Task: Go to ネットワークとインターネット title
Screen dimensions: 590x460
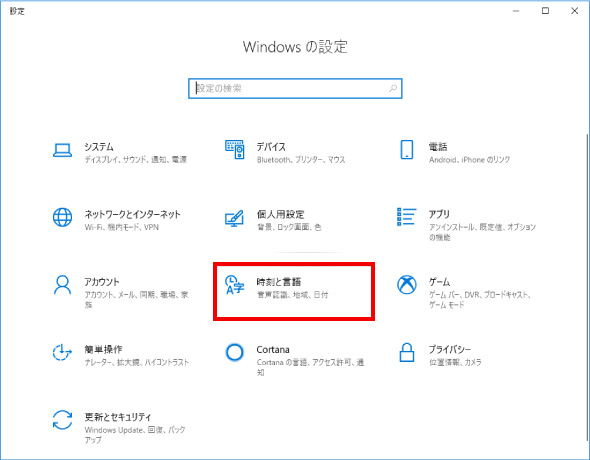Action: (x=132, y=214)
